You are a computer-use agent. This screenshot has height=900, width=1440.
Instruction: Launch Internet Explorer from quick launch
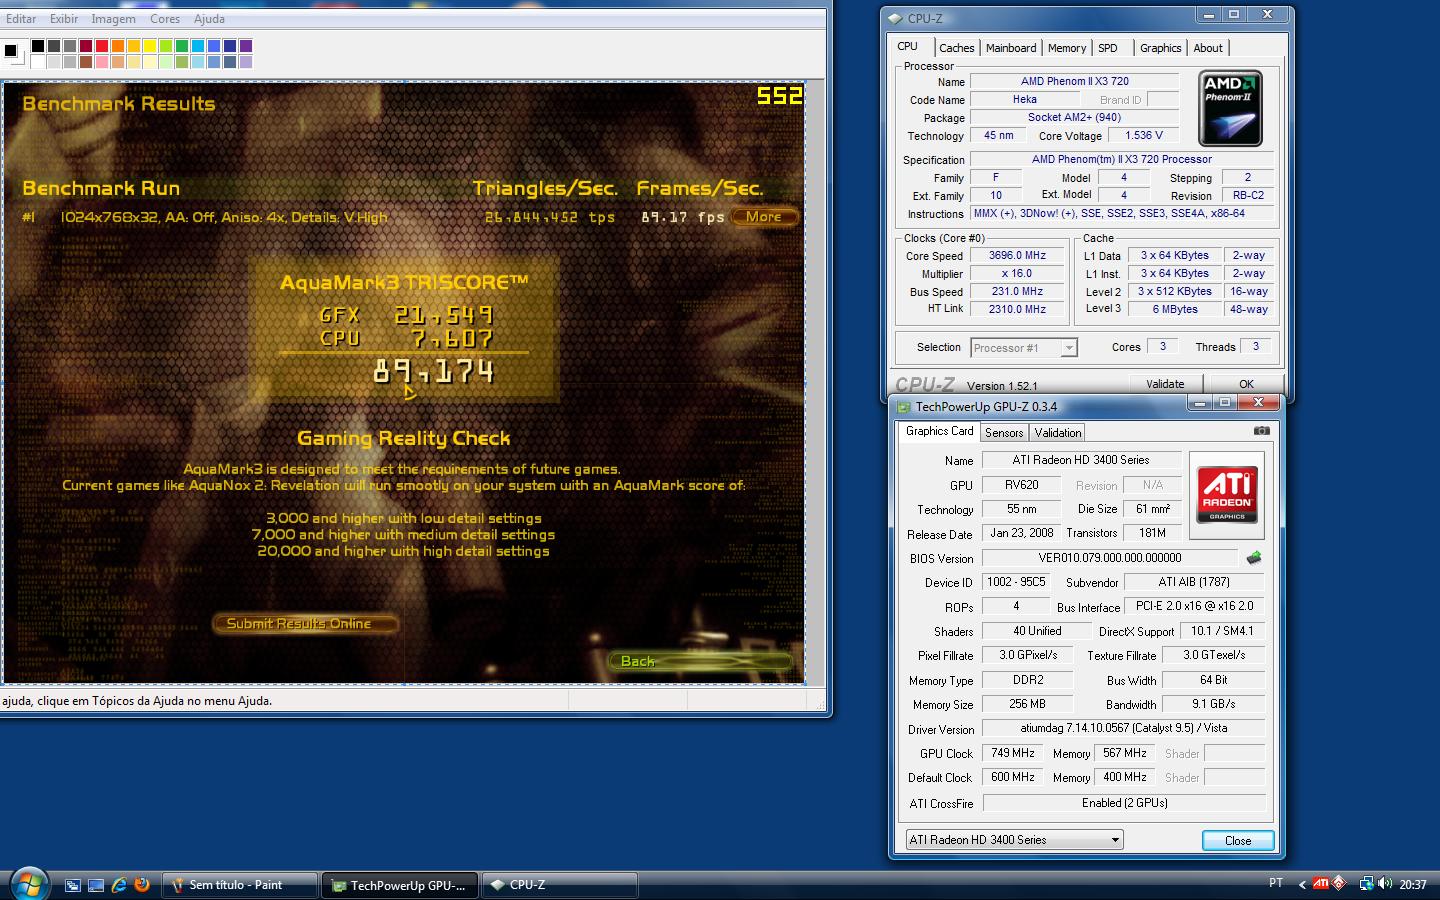(119, 885)
